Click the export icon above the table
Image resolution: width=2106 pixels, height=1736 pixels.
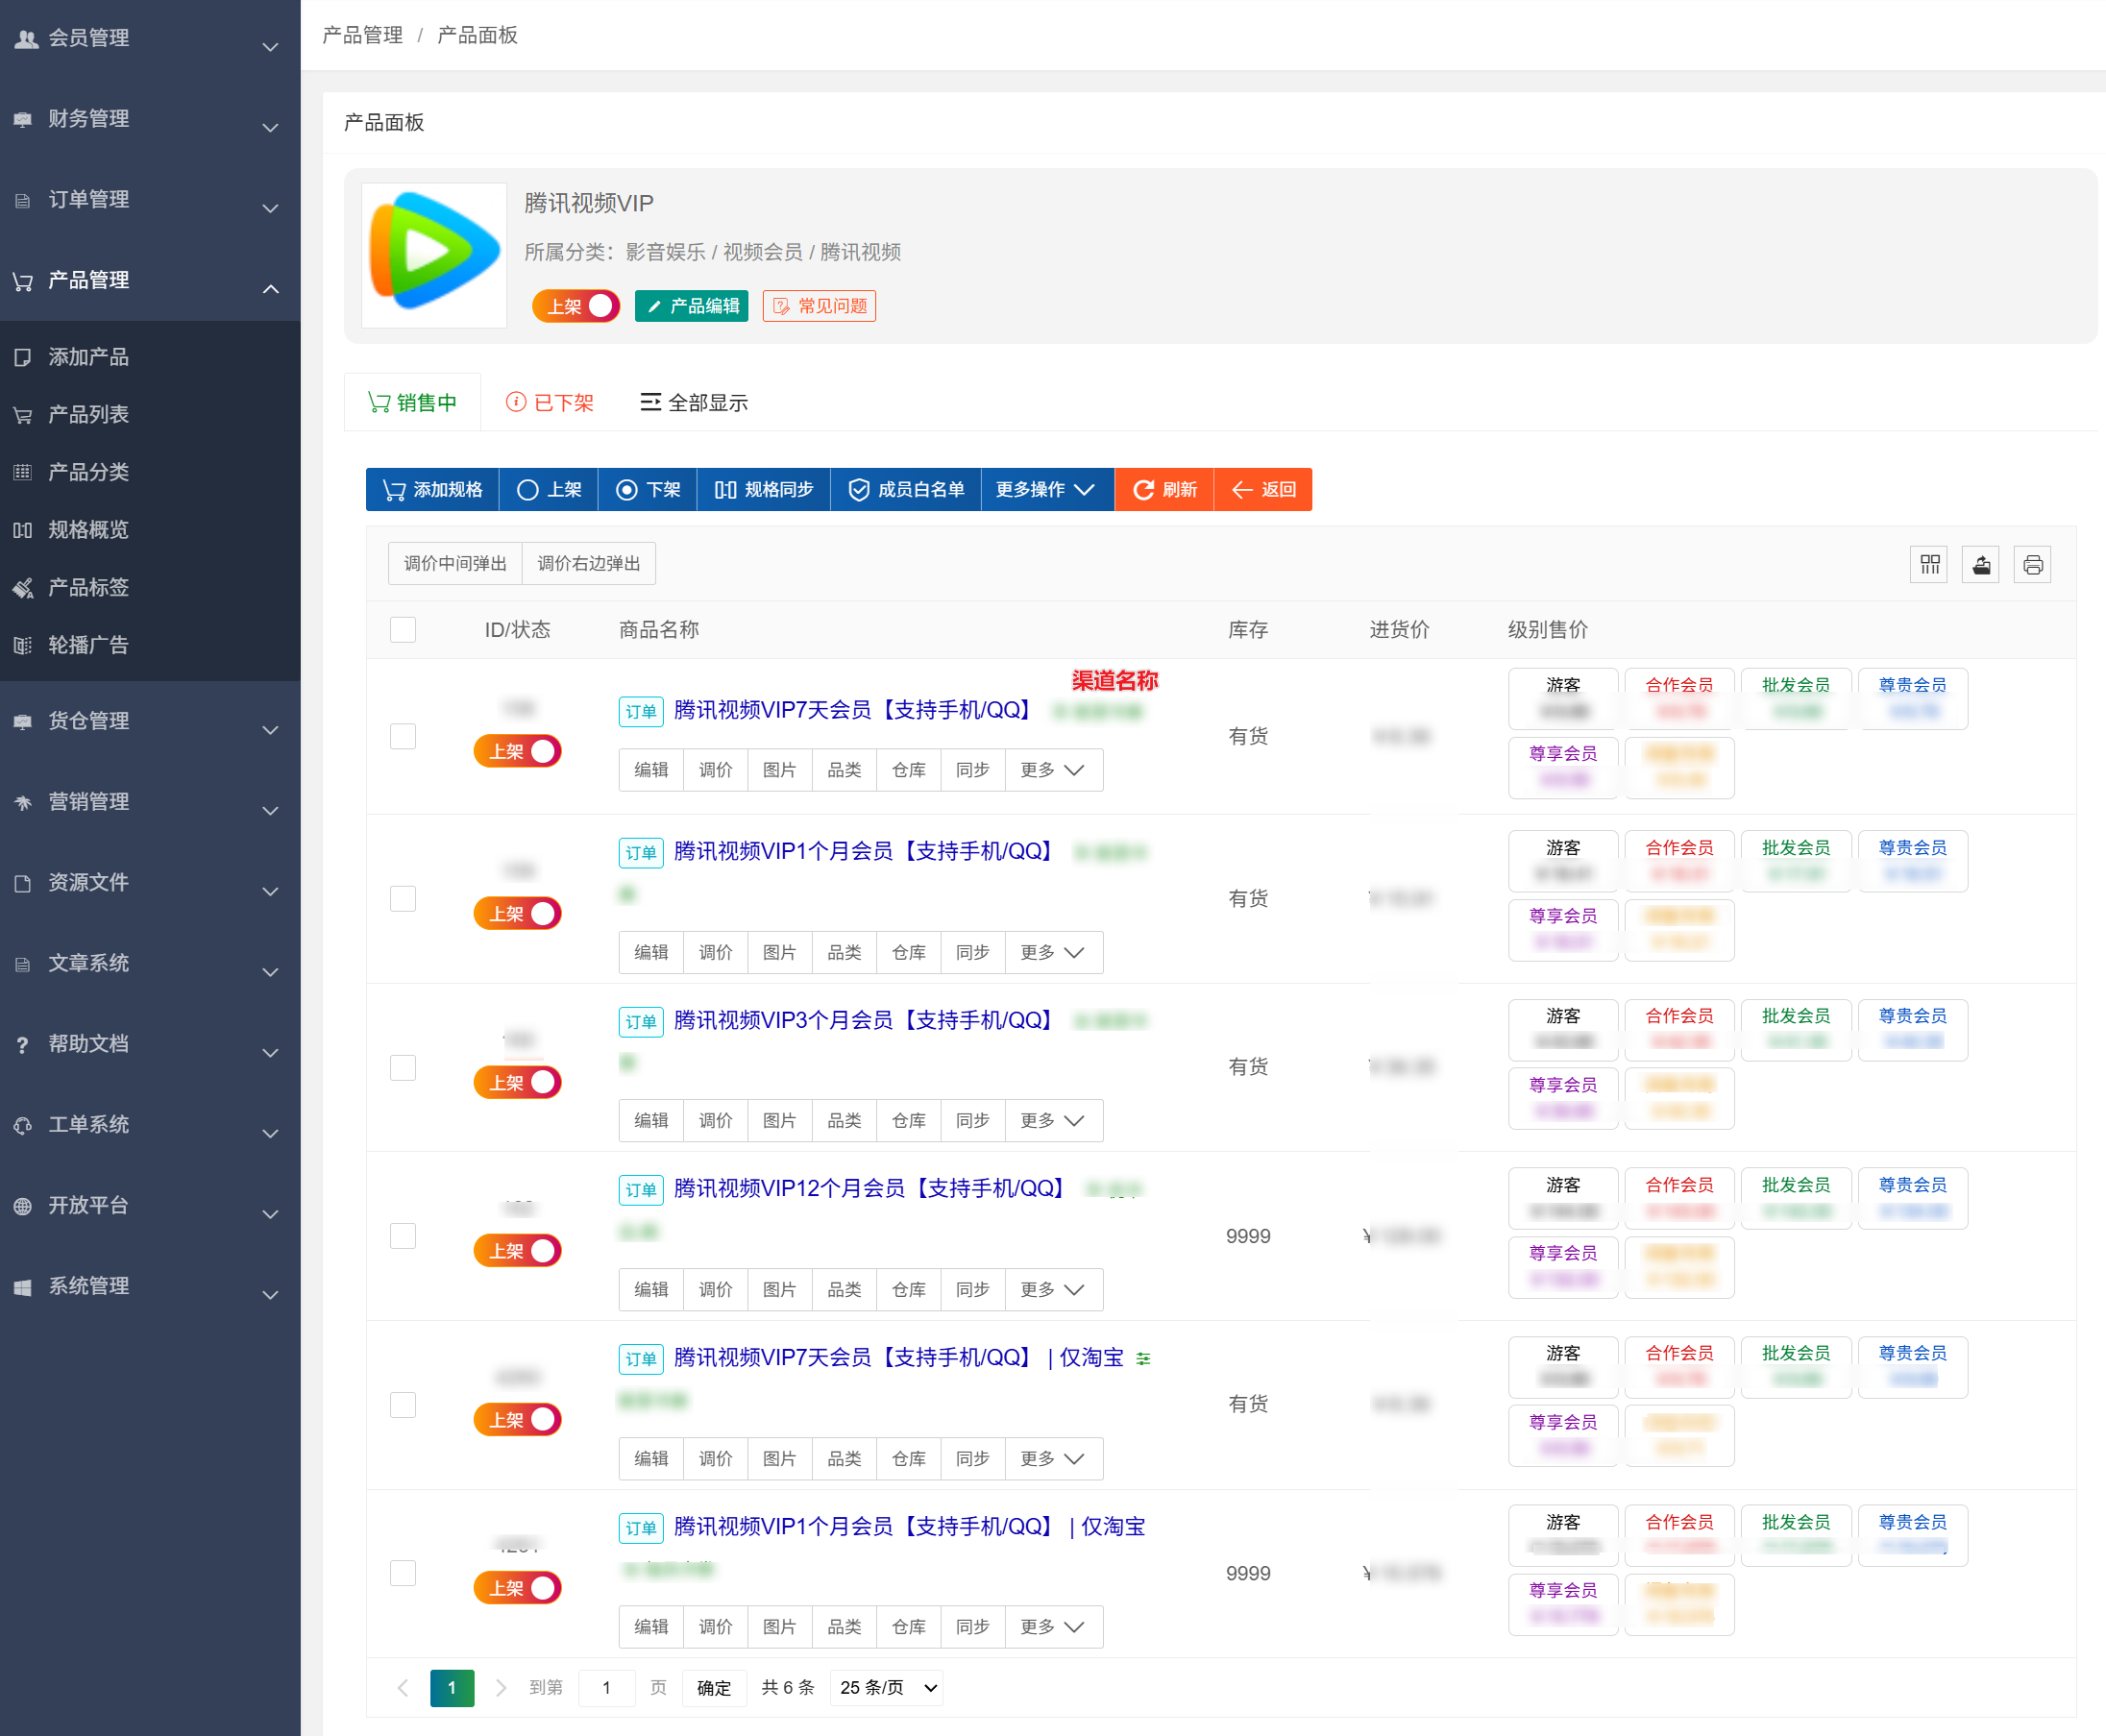click(x=1981, y=565)
